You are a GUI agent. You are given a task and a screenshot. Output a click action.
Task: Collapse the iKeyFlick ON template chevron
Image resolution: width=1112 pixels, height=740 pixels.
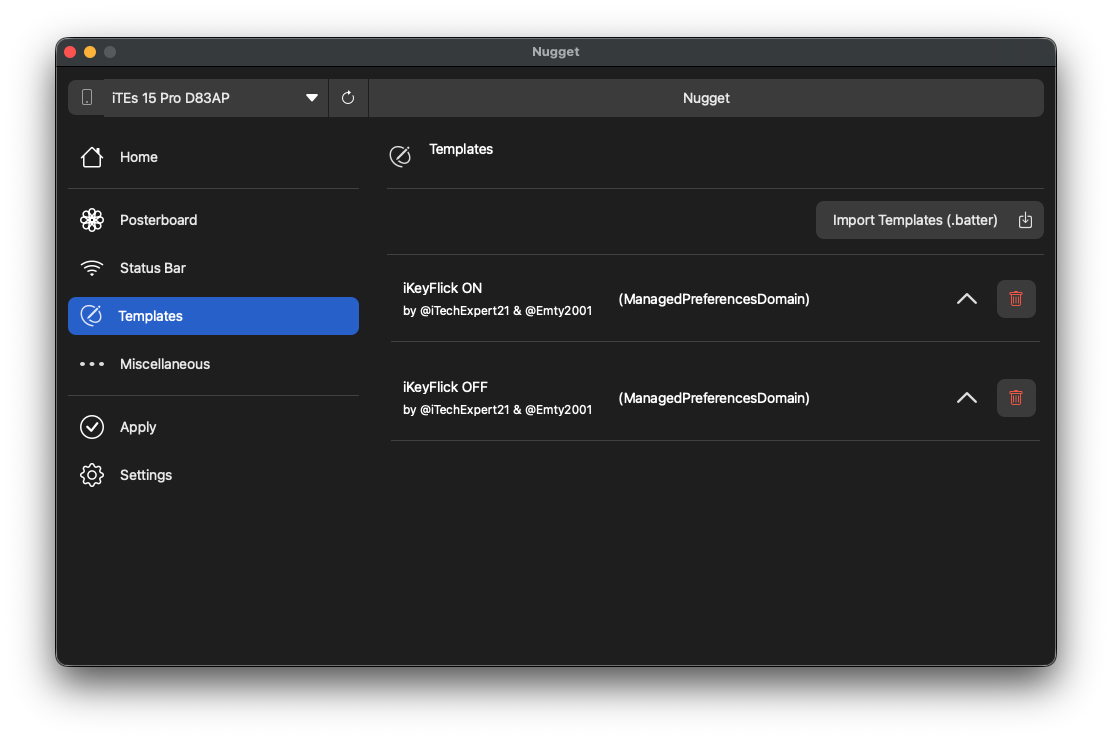pos(966,299)
